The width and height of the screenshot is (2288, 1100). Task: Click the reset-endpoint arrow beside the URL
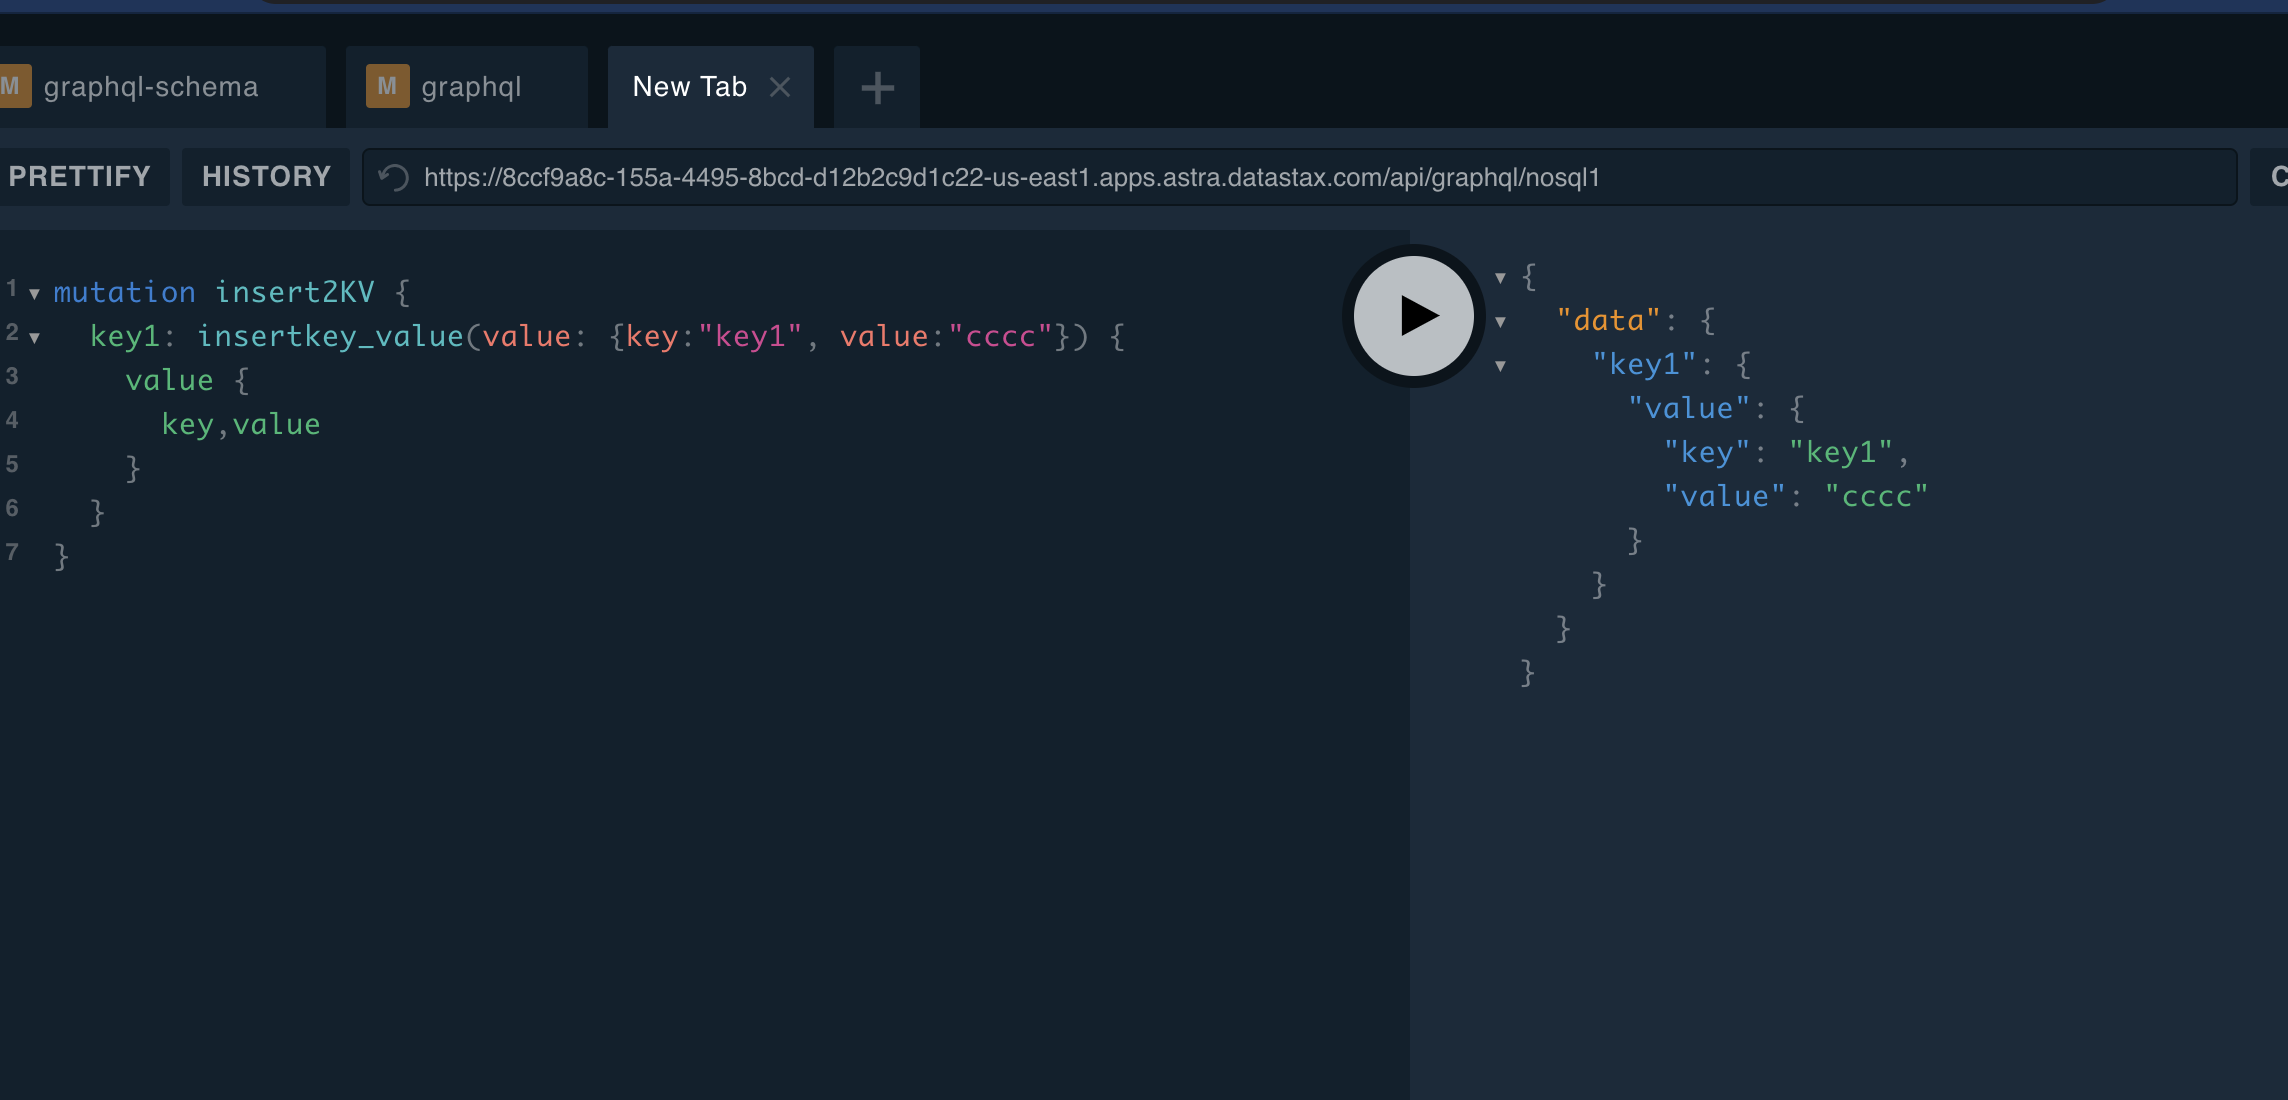pos(392,177)
